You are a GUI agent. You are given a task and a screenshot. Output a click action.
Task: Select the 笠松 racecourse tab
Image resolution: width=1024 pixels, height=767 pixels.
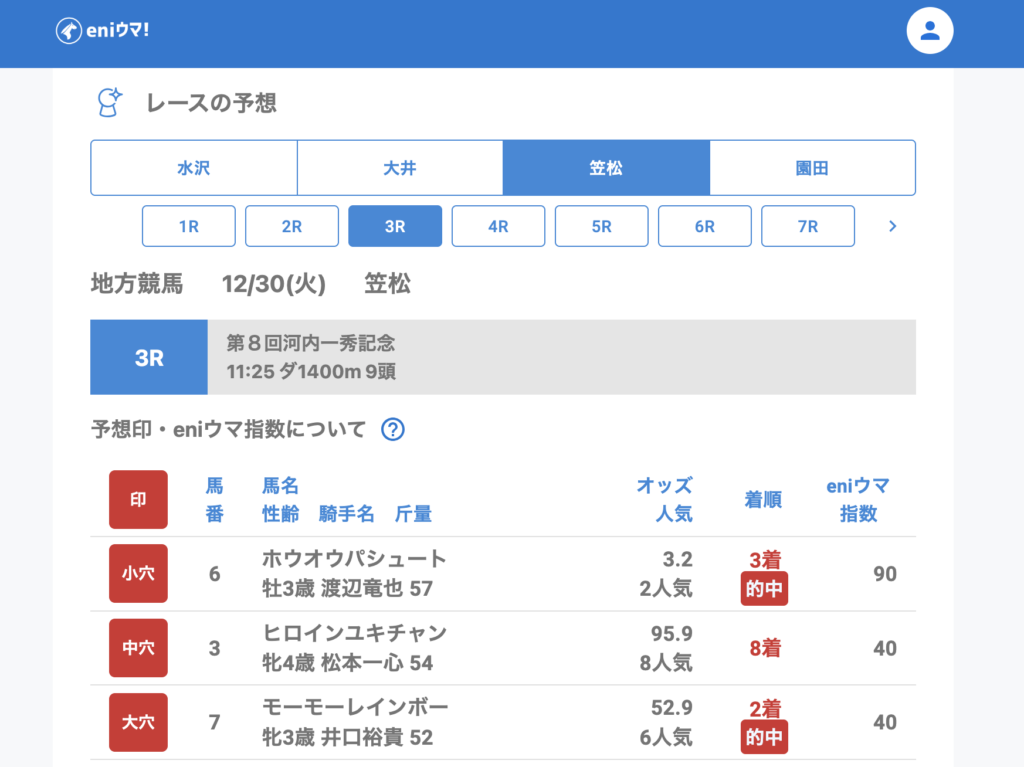[x=606, y=168]
